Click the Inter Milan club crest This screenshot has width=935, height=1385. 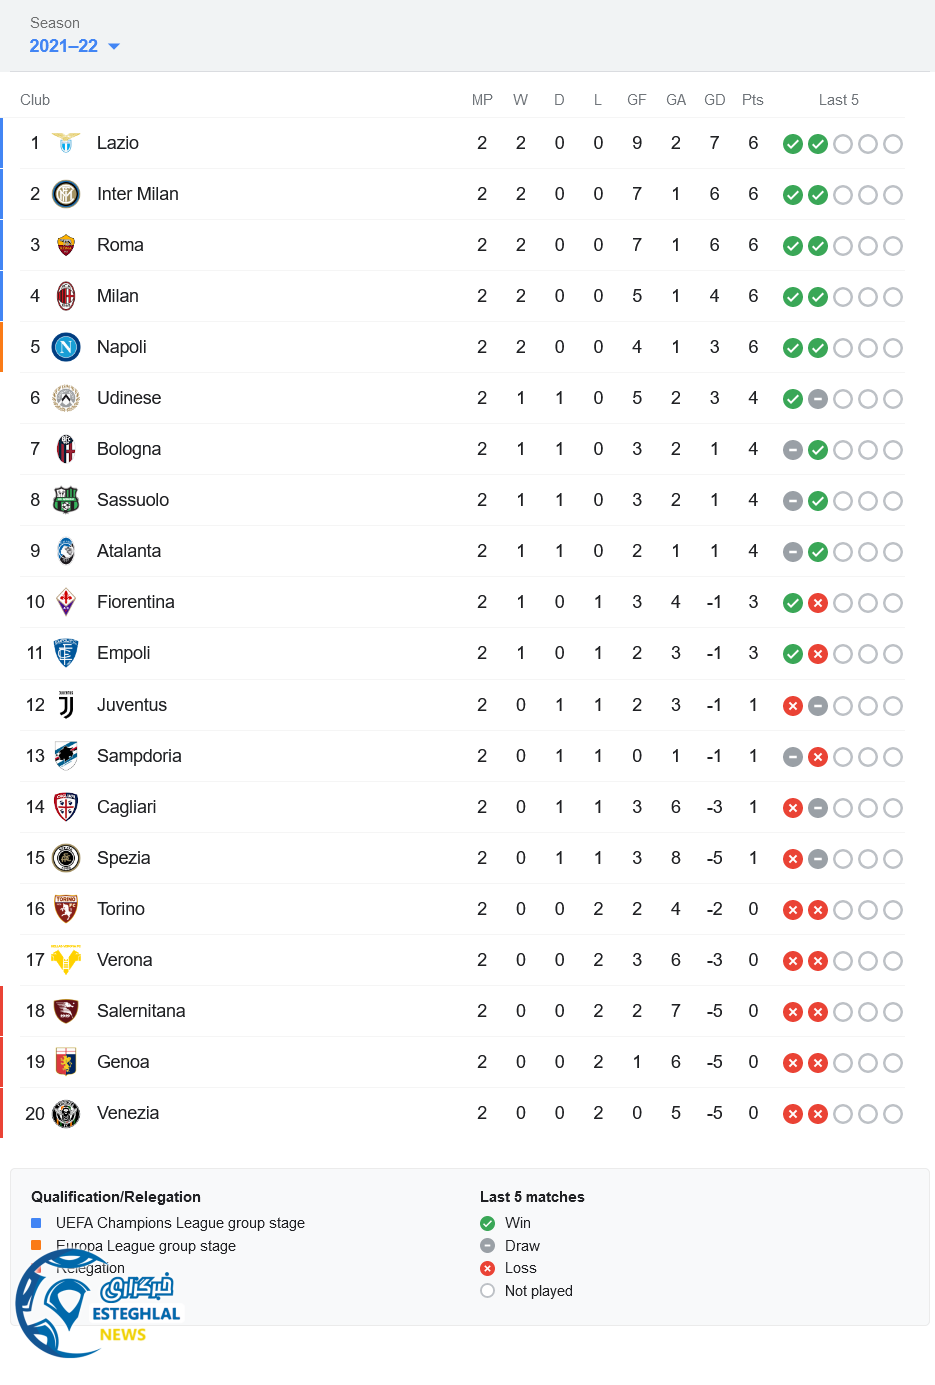point(66,194)
